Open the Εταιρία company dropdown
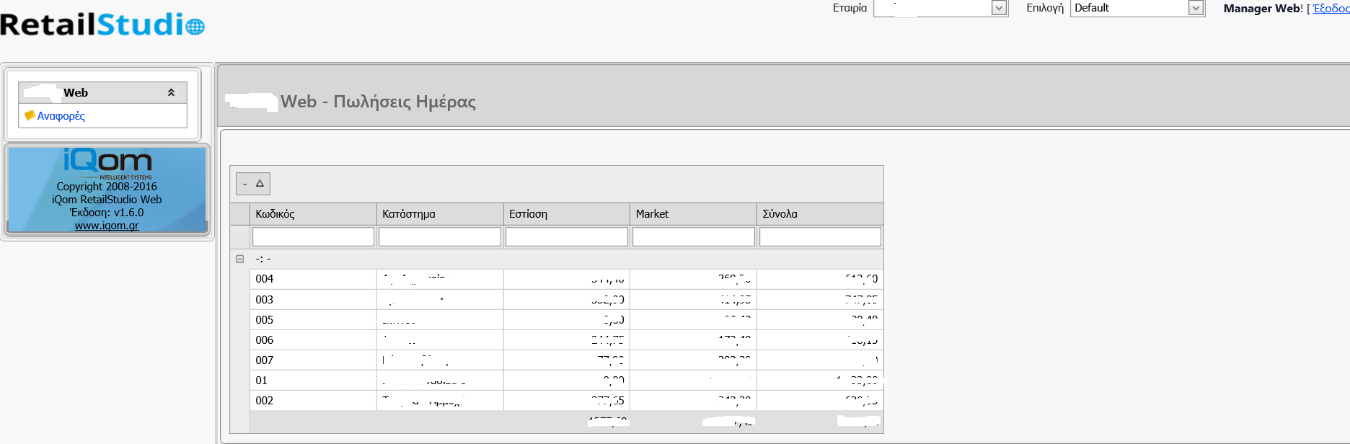Screen dimensions: 1350x444 click(x=998, y=8)
